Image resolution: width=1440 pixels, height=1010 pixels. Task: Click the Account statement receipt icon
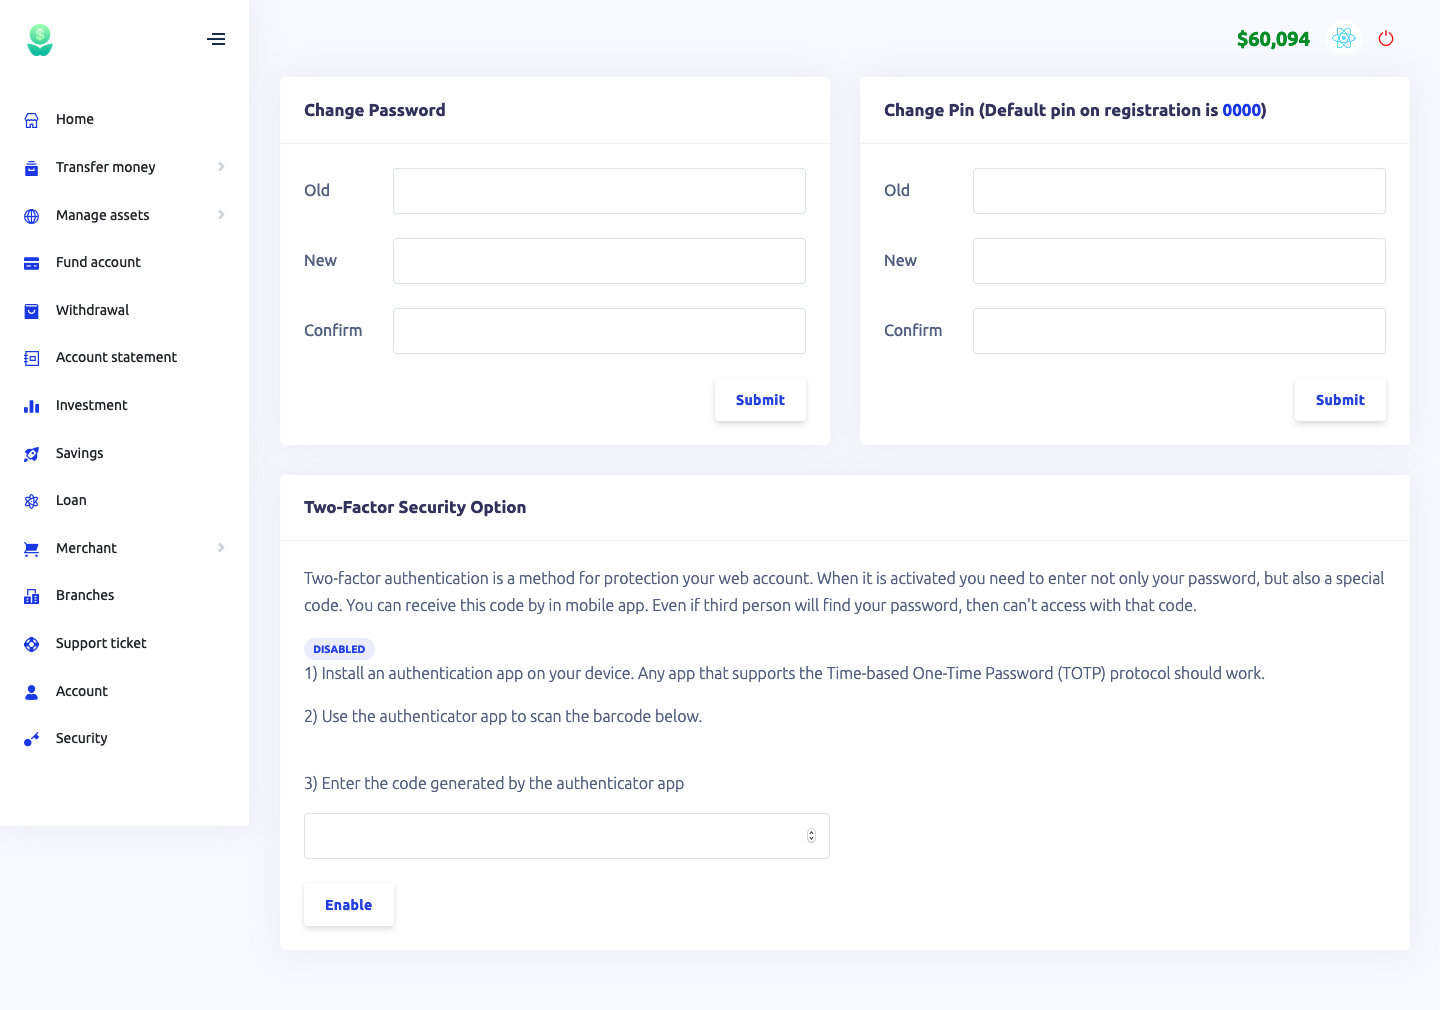click(x=31, y=357)
